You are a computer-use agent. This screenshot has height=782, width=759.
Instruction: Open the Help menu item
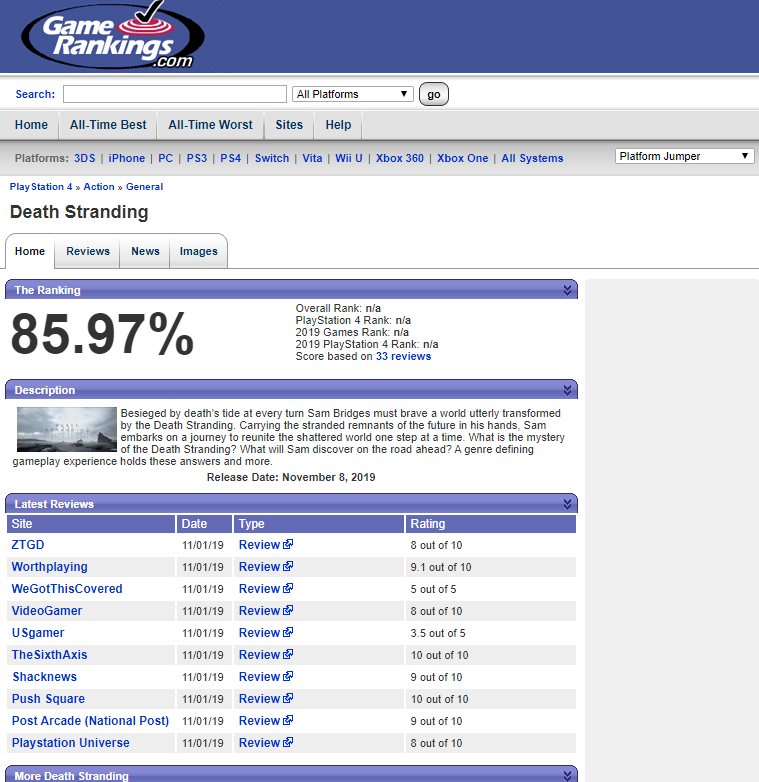tap(338, 125)
